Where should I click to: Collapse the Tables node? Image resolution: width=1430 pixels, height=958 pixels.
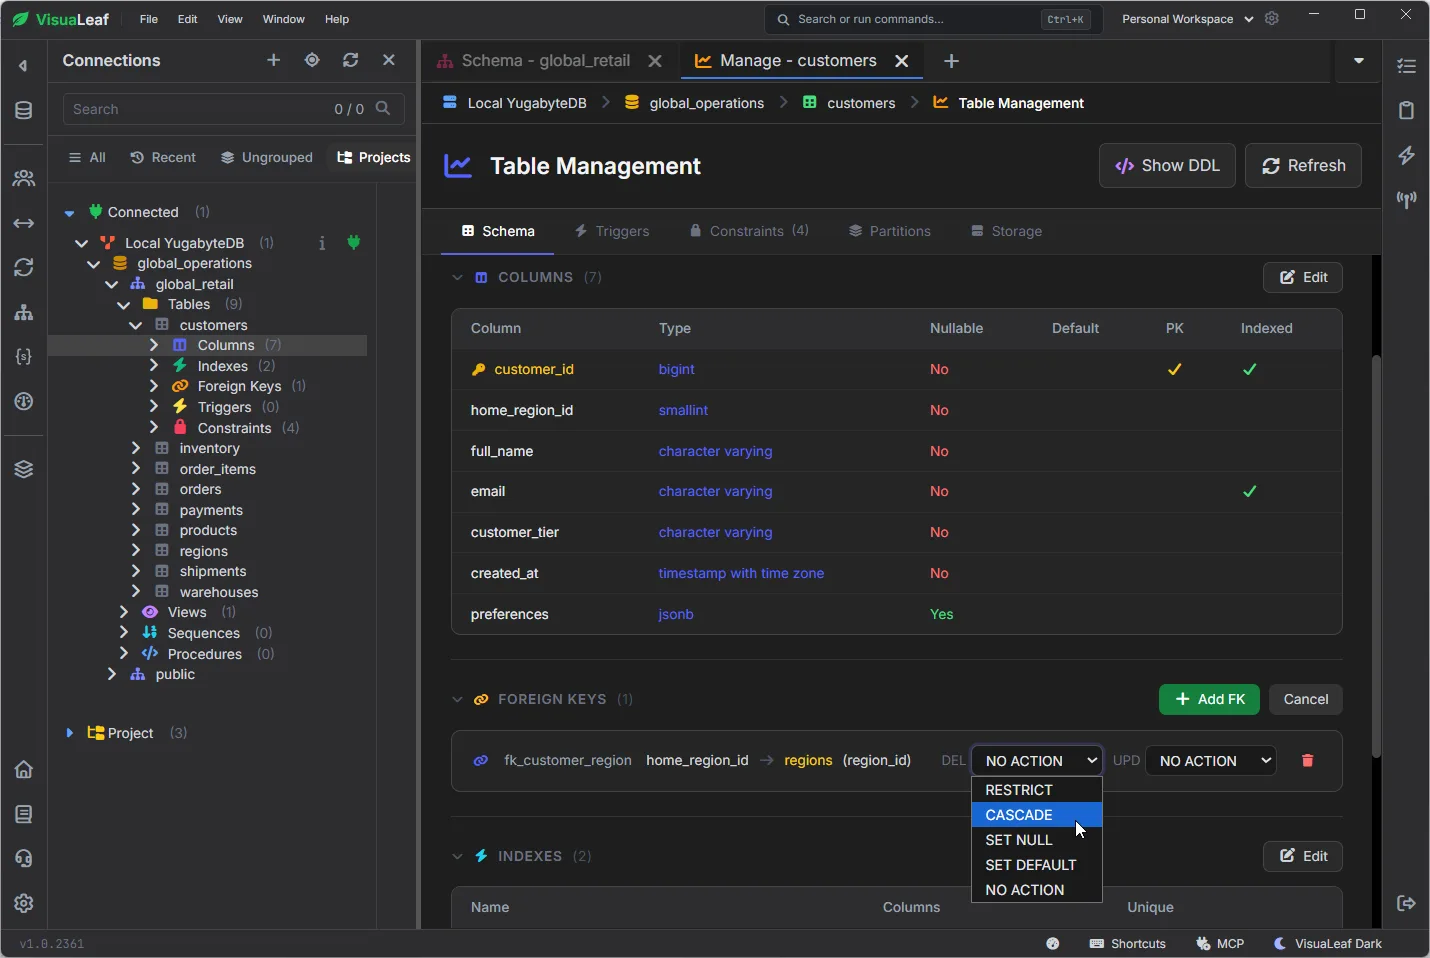click(x=124, y=304)
